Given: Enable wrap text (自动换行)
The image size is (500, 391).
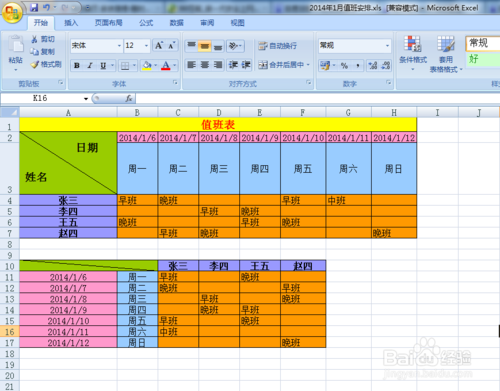Looking at the screenshot, I should (278, 46).
